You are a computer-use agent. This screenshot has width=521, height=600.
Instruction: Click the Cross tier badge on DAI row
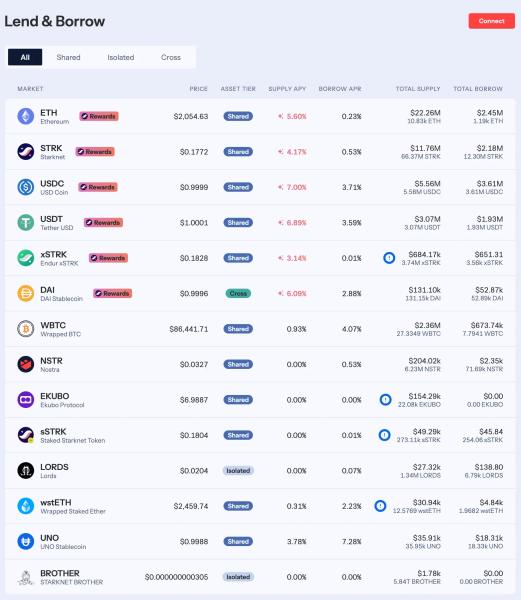click(238, 293)
